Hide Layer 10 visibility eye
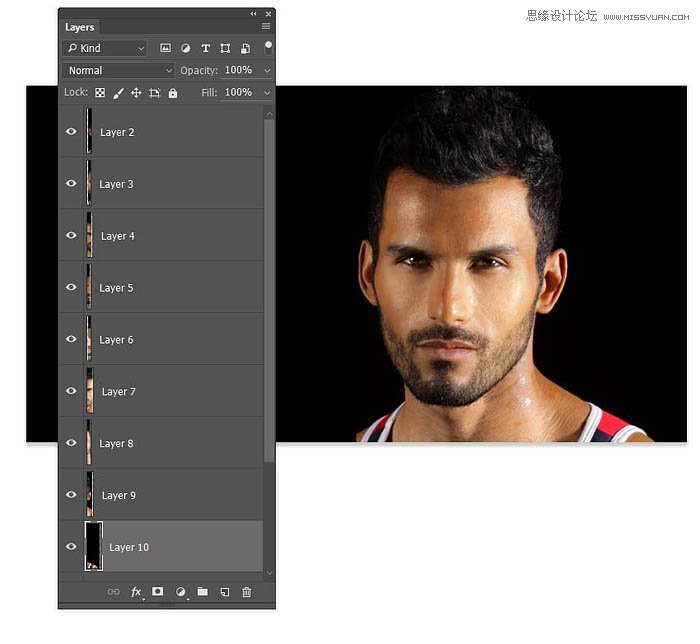Image resolution: width=700 pixels, height=644 pixels. point(71,547)
